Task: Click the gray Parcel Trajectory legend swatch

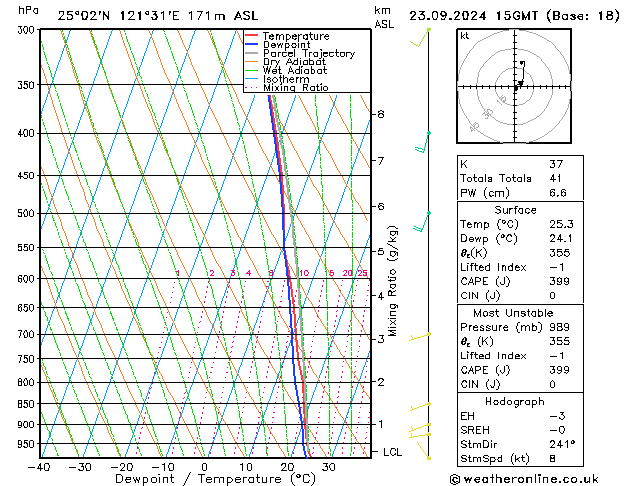Action: click(251, 53)
